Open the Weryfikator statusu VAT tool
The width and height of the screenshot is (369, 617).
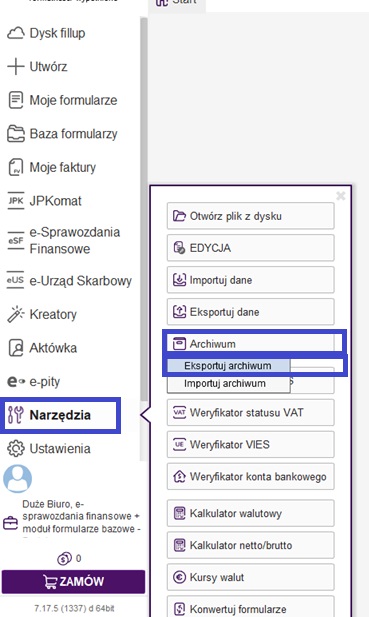click(x=250, y=412)
